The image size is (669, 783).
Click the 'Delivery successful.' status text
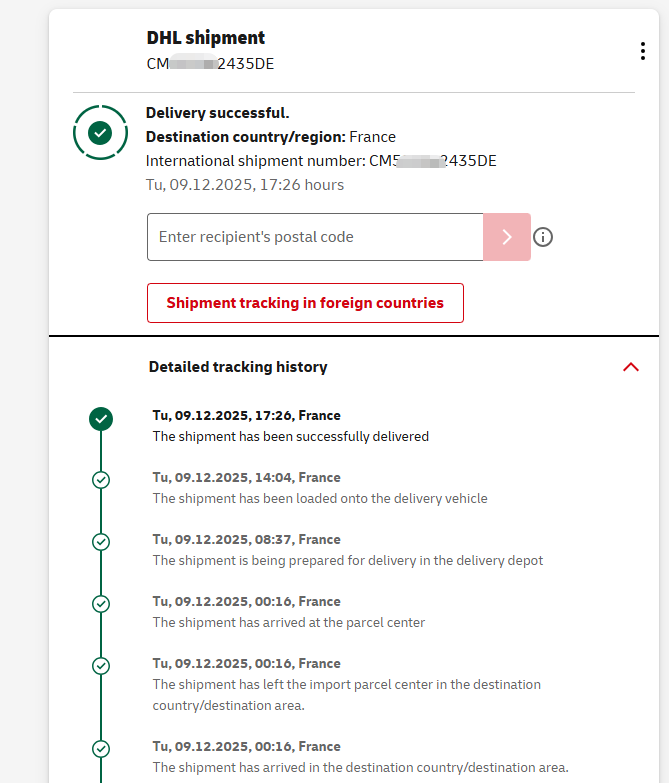pos(218,113)
